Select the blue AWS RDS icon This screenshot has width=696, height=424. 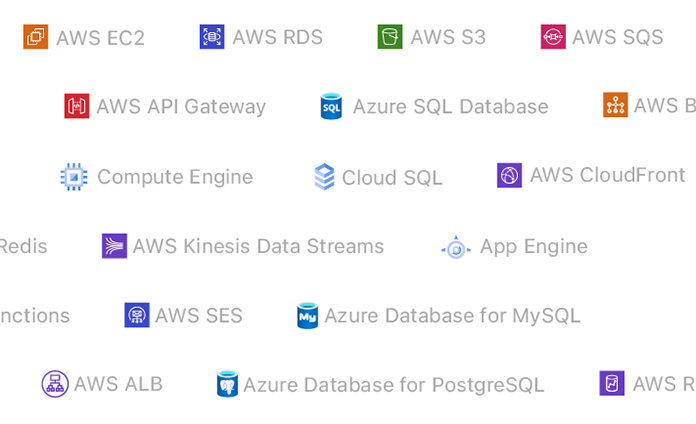pyautogui.click(x=212, y=37)
